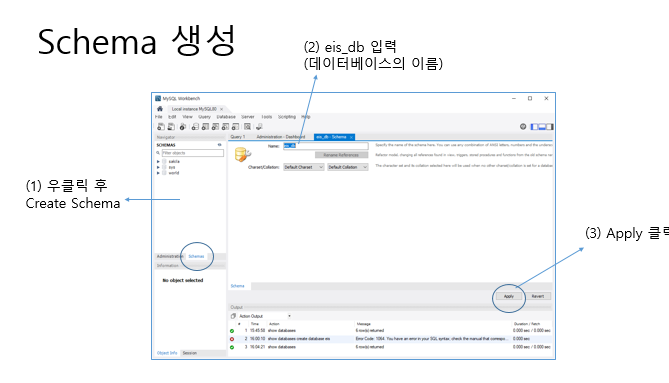Click the create new table toolbar icon

pos(205,127)
